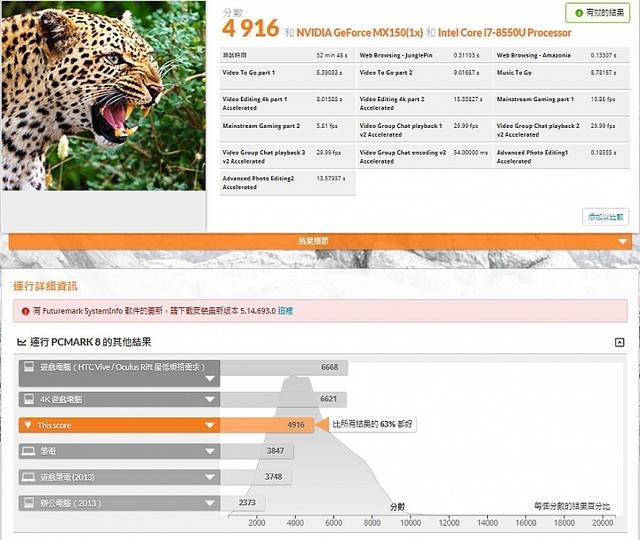The image size is (640, 540).
Task: Click the Web Browsing - JunglePin result
Action: pyautogui.click(x=424, y=55)
